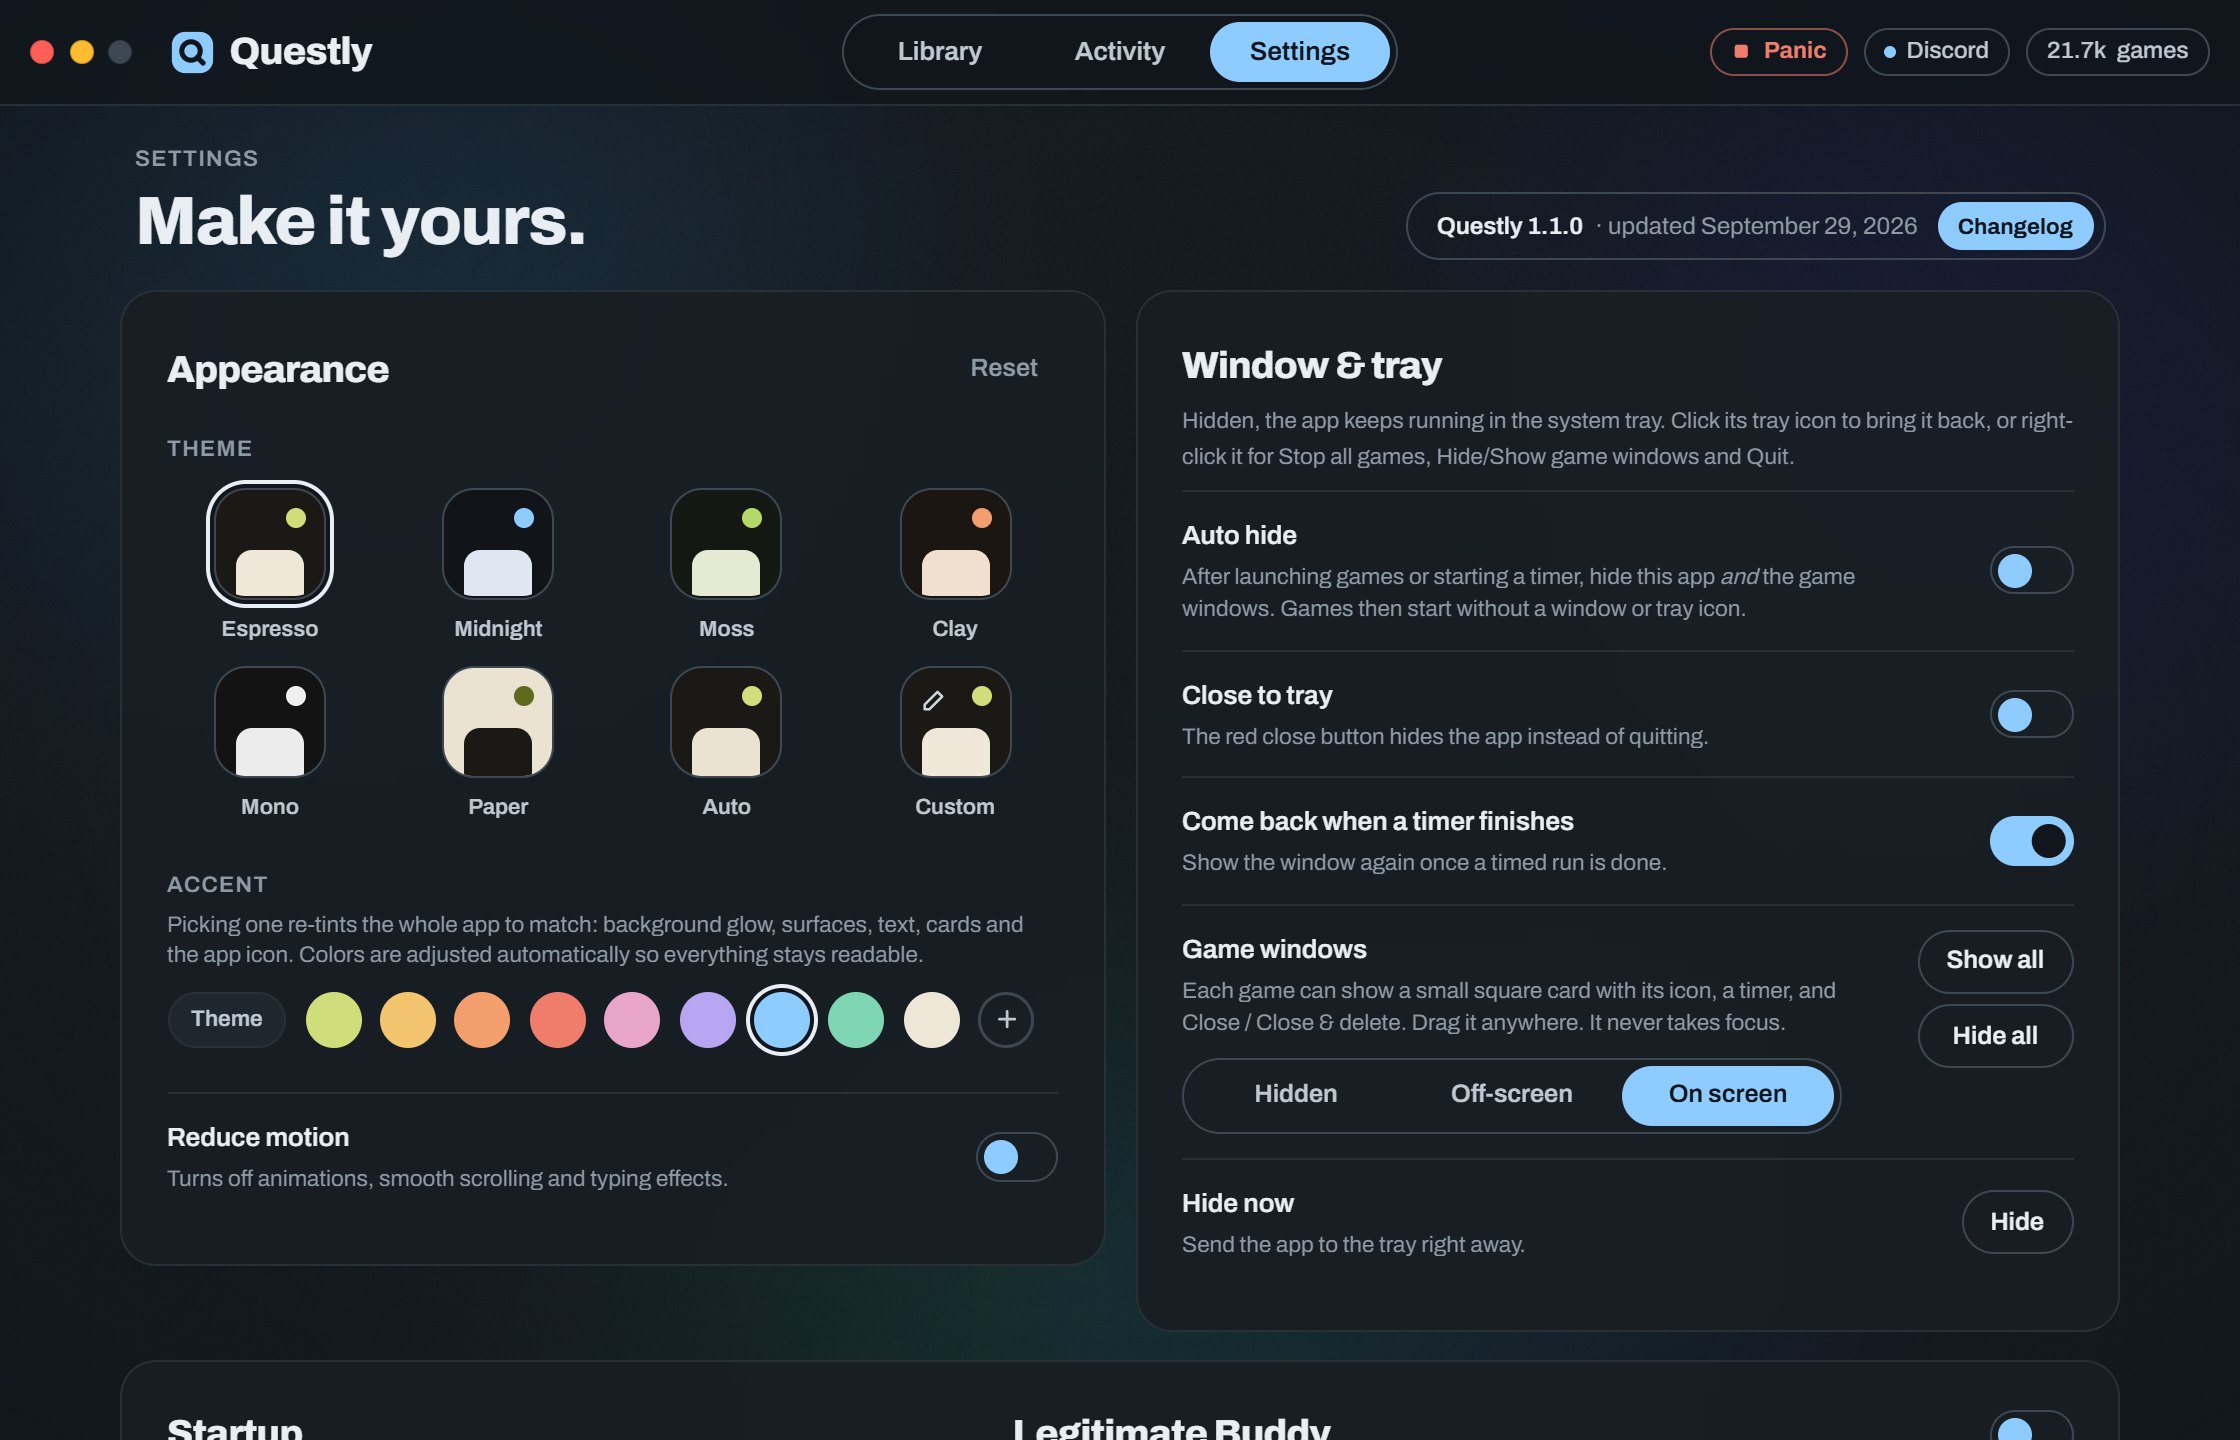
Task: Pick the mint green accent swatch
Action: (856, 1020)
